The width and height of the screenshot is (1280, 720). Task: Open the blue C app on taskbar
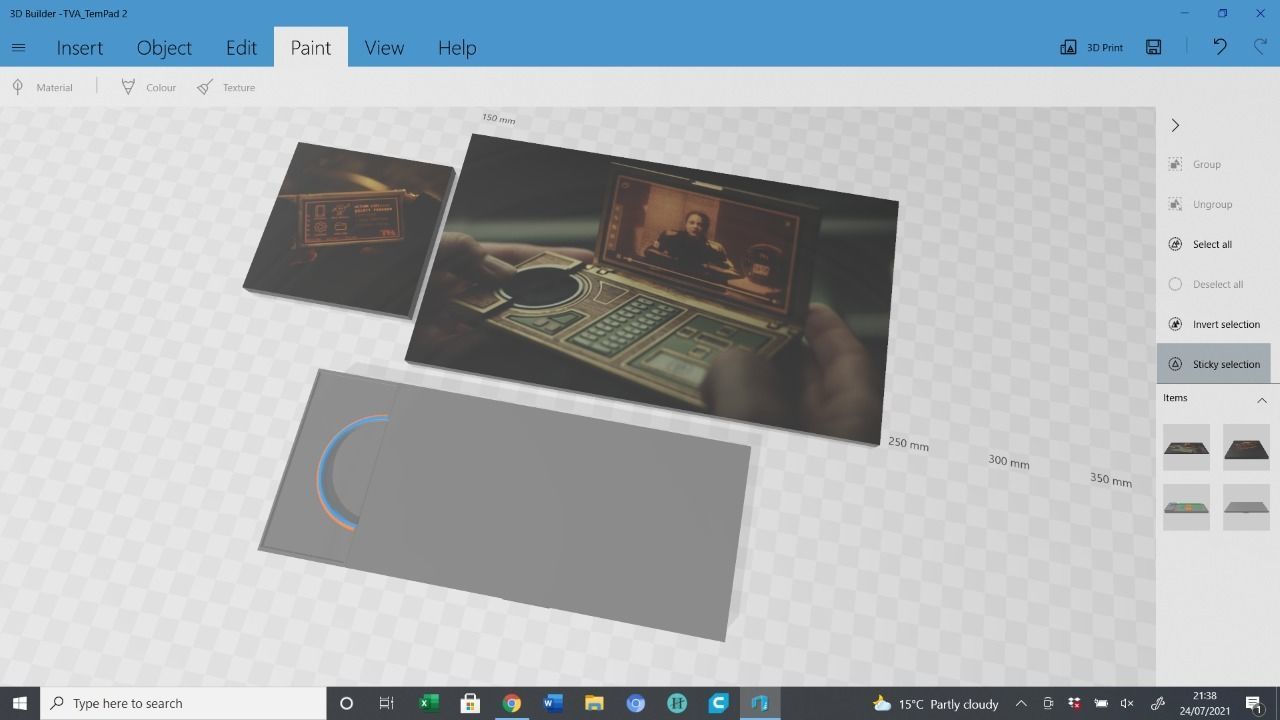pos(718,703)
